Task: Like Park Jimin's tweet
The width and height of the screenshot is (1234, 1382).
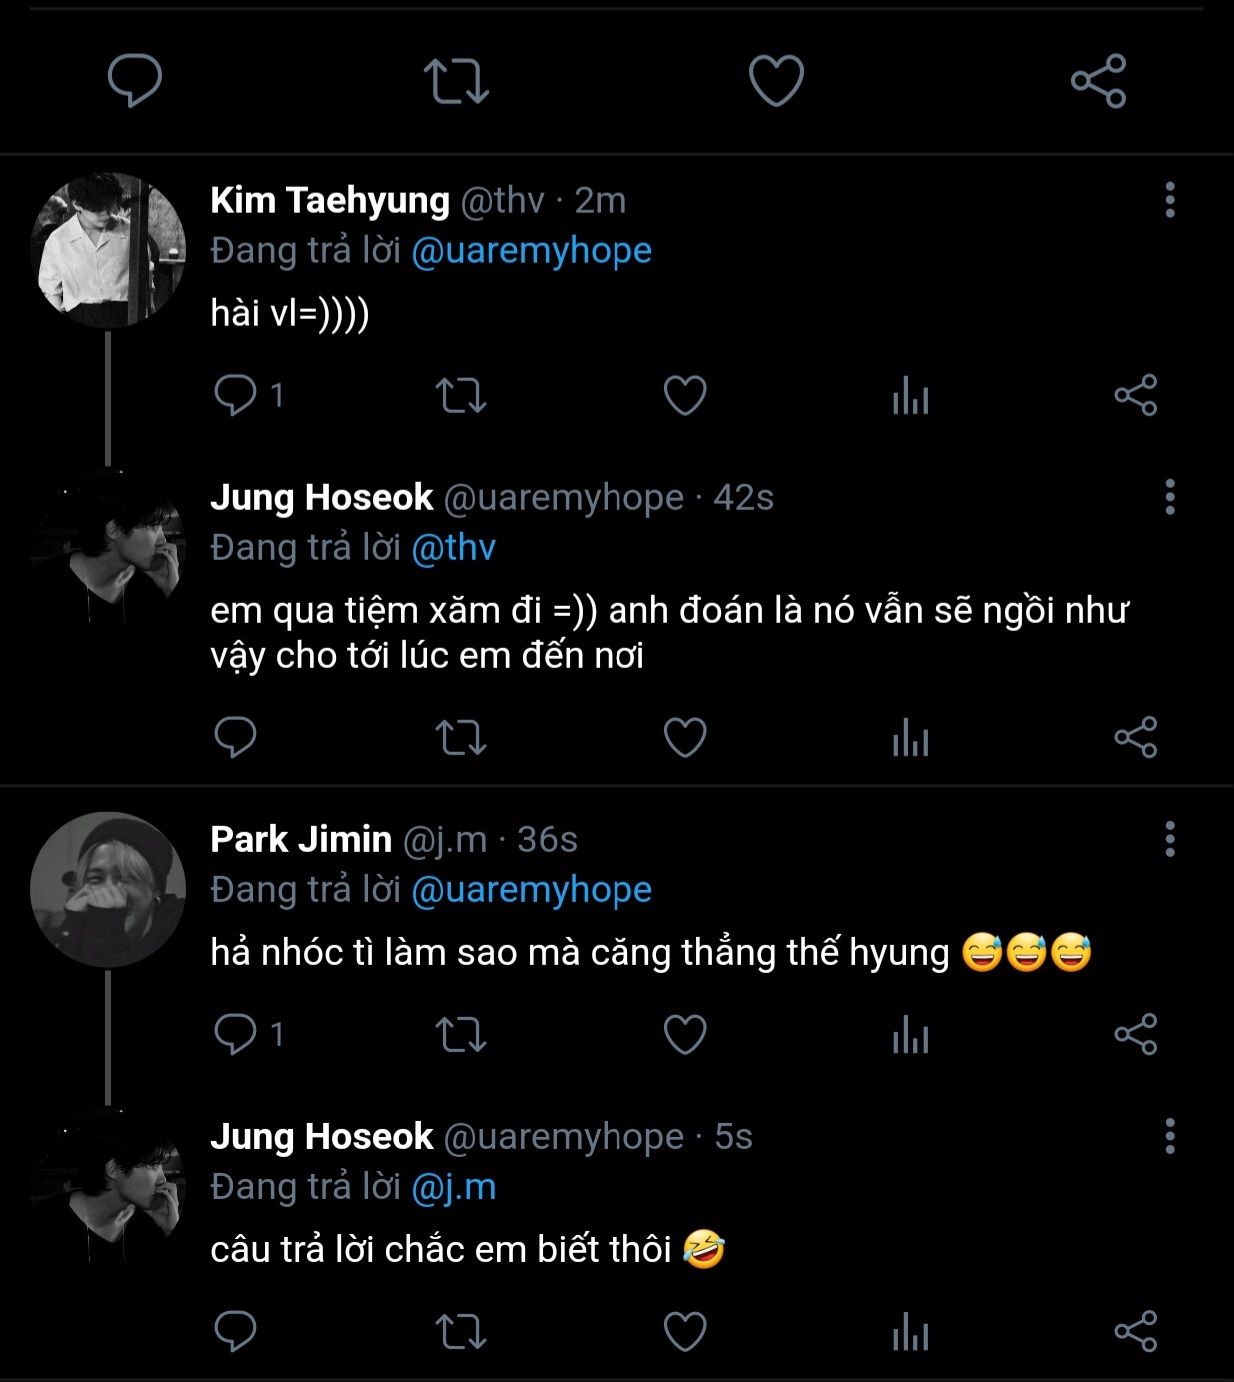Action: pyautogui.click(x=685, y=1035)
